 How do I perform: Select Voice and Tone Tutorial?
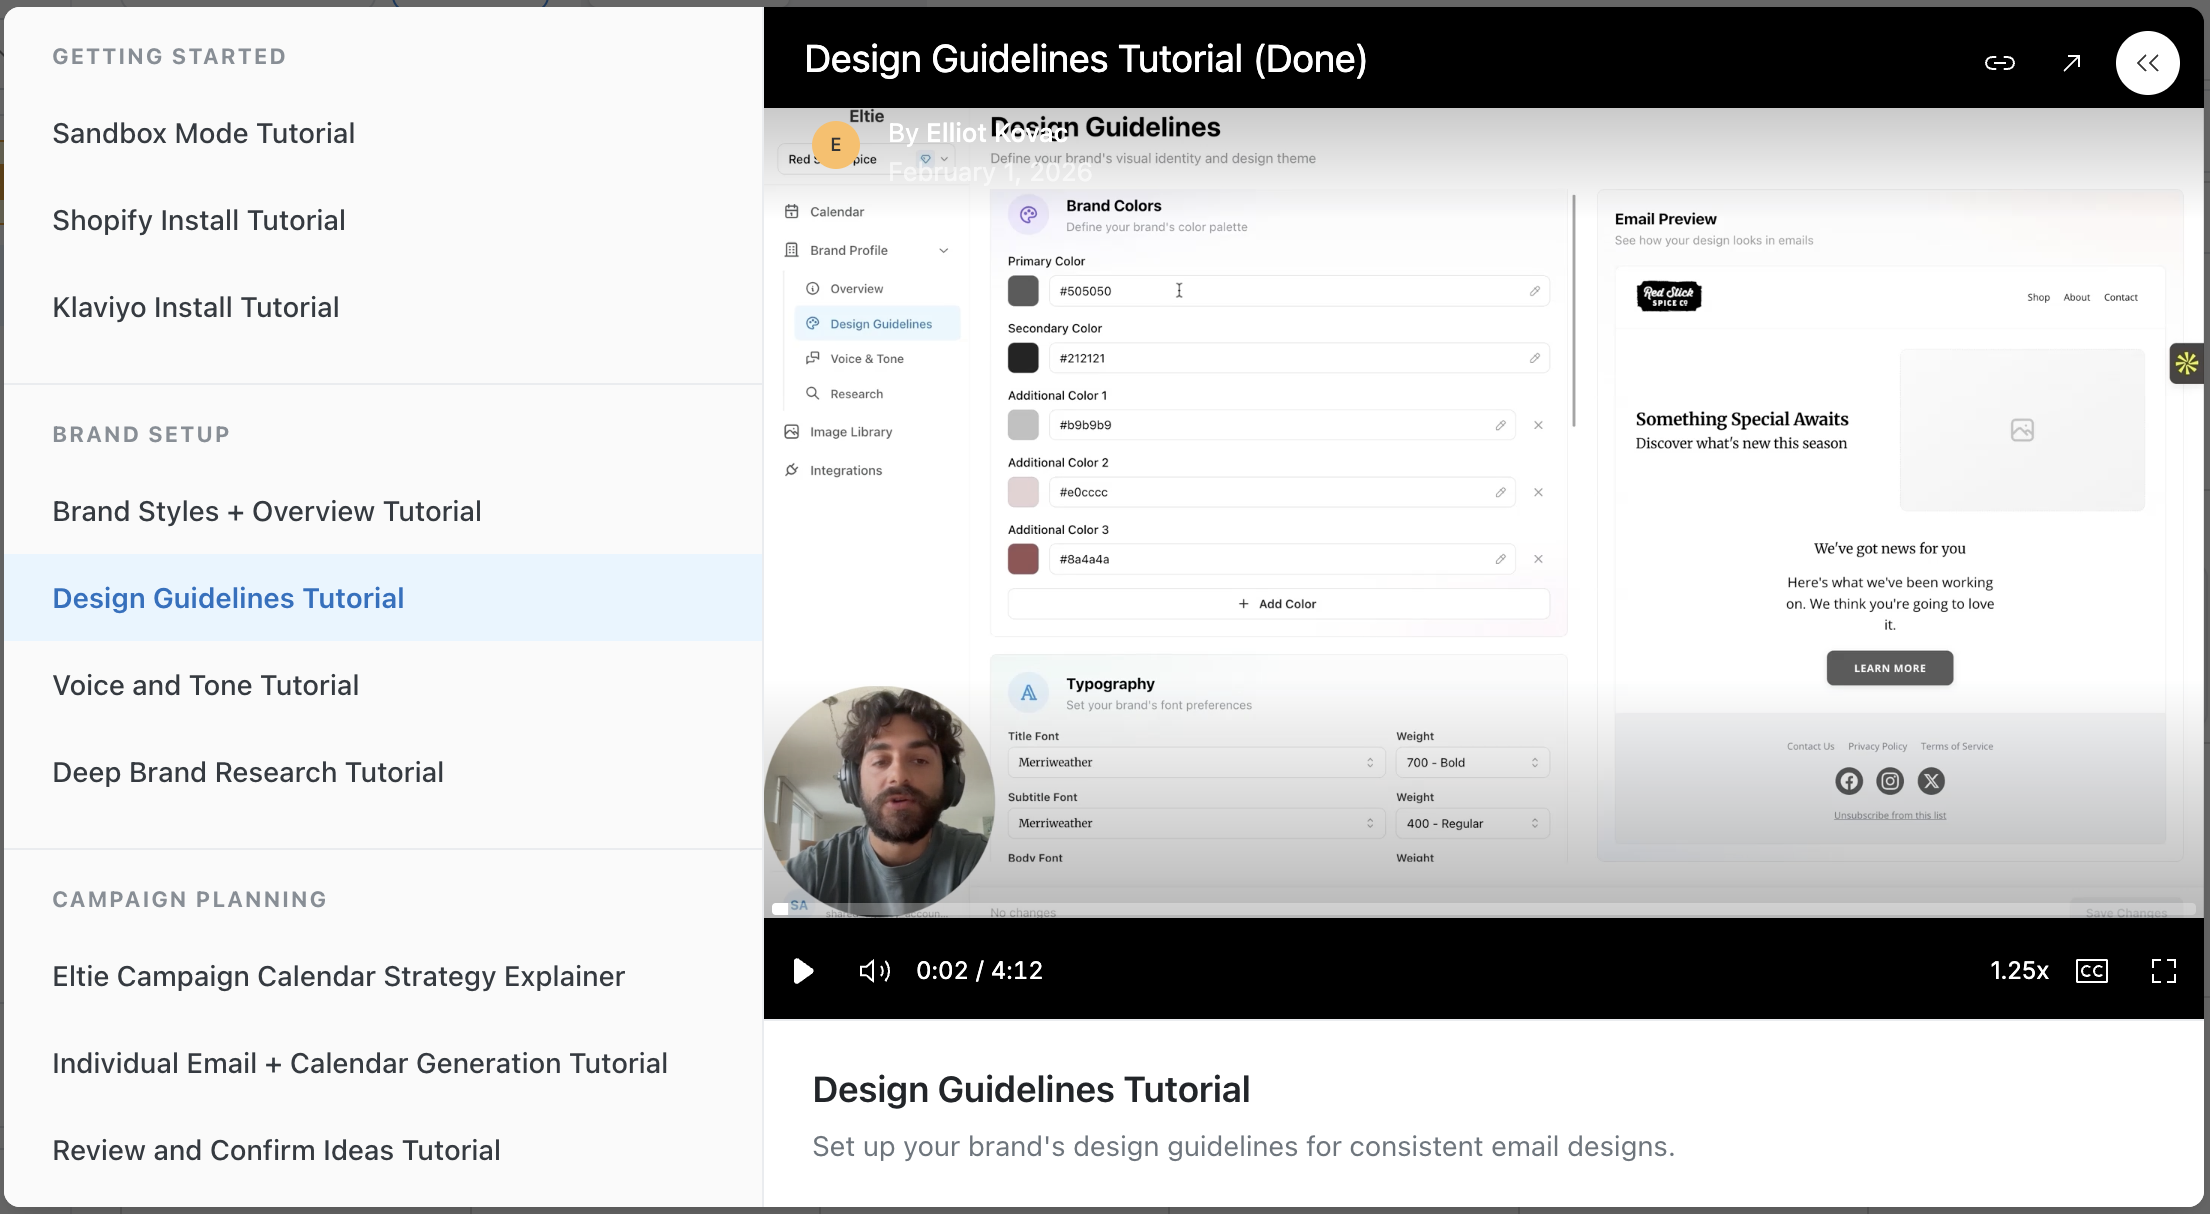point(205,685)
